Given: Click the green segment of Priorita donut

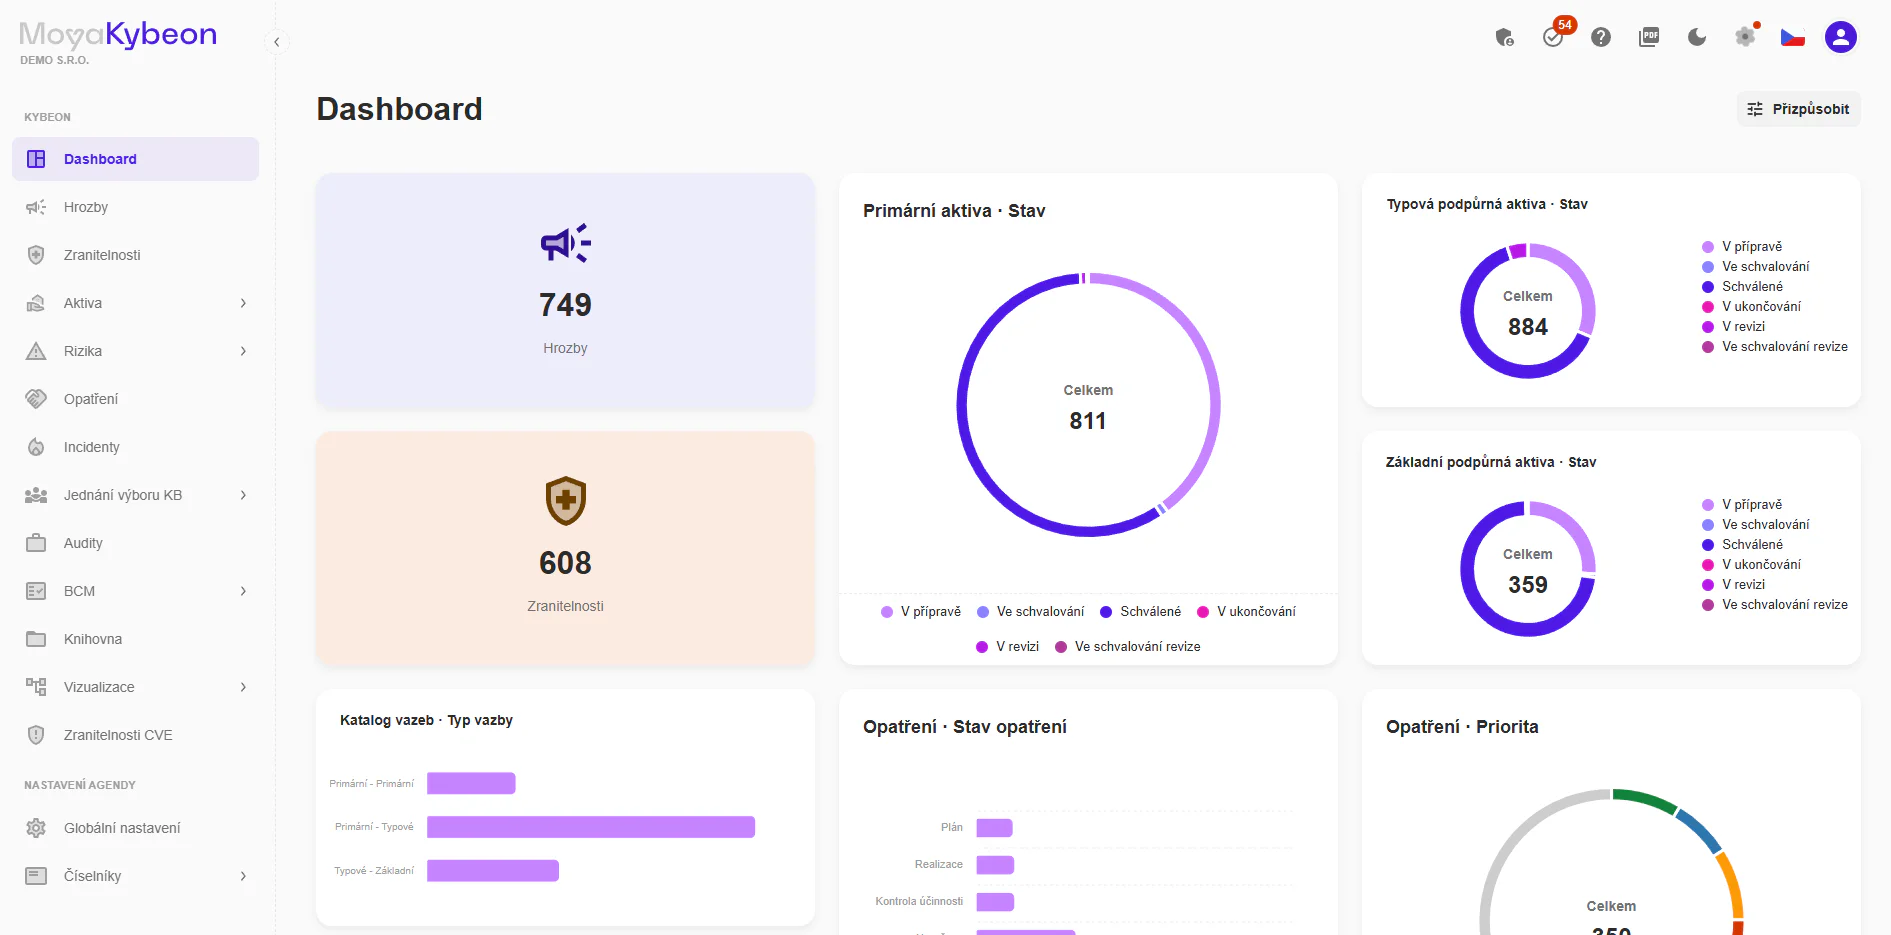Looking at the screenshot, I should pyautogui.click(x=1644, y=798).
